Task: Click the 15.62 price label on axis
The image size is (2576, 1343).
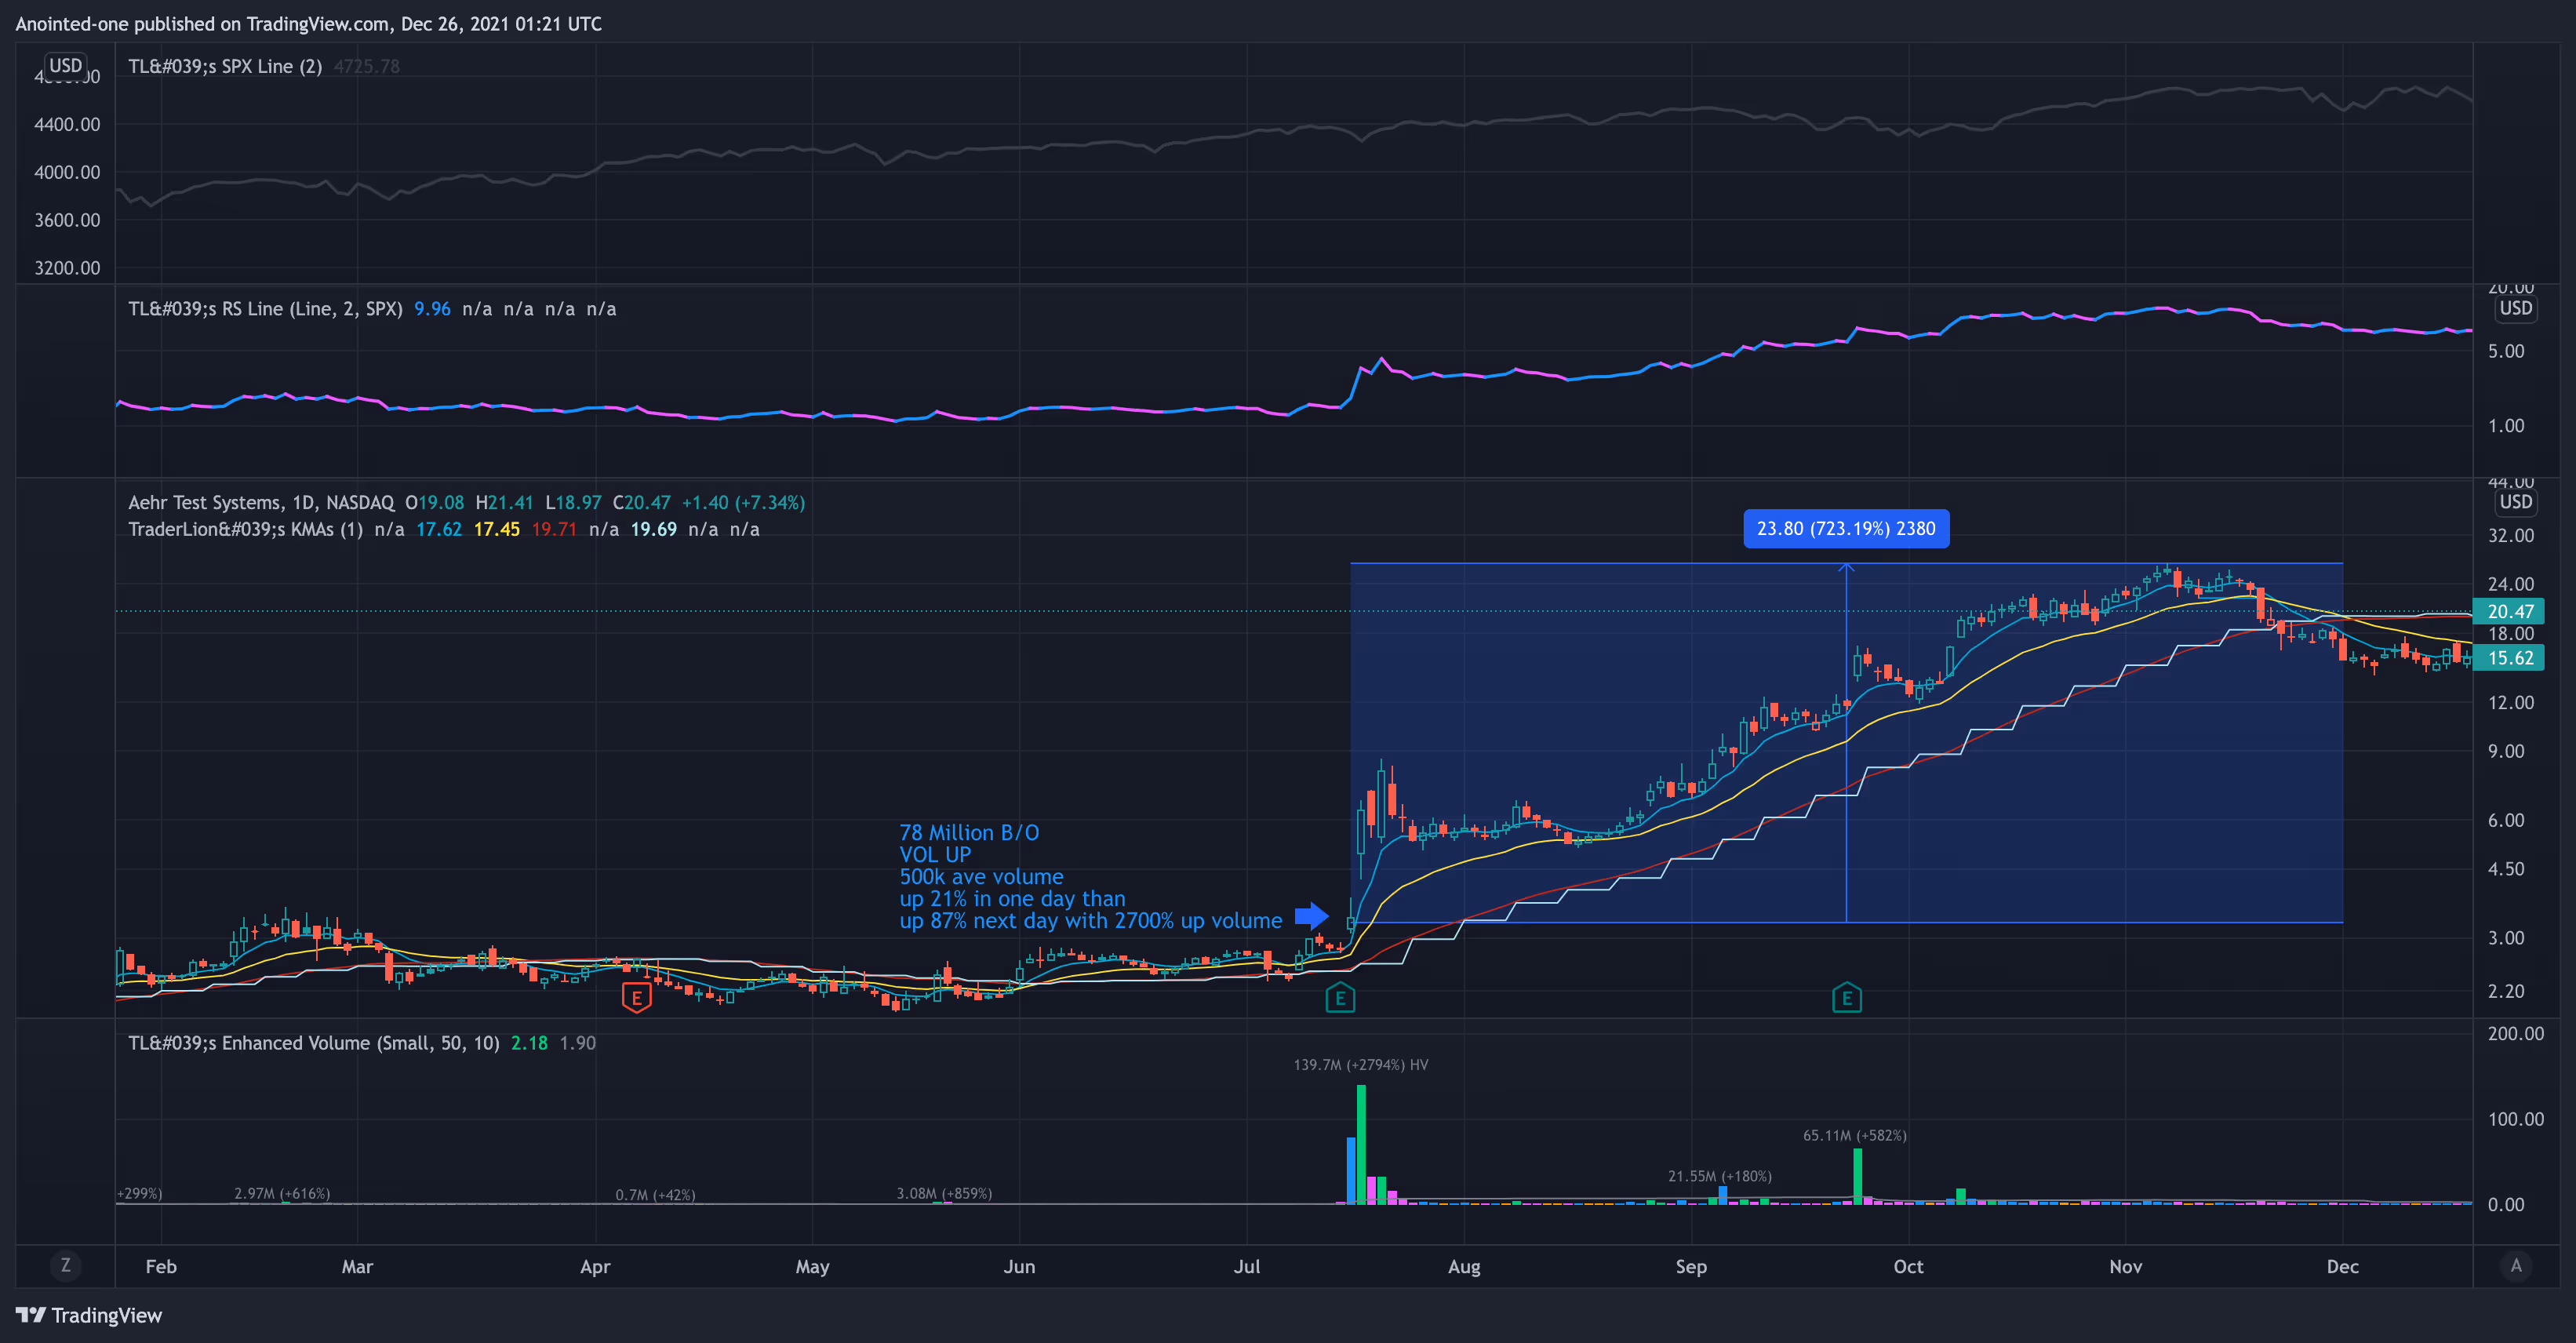Action: [x=2510, y=657]
